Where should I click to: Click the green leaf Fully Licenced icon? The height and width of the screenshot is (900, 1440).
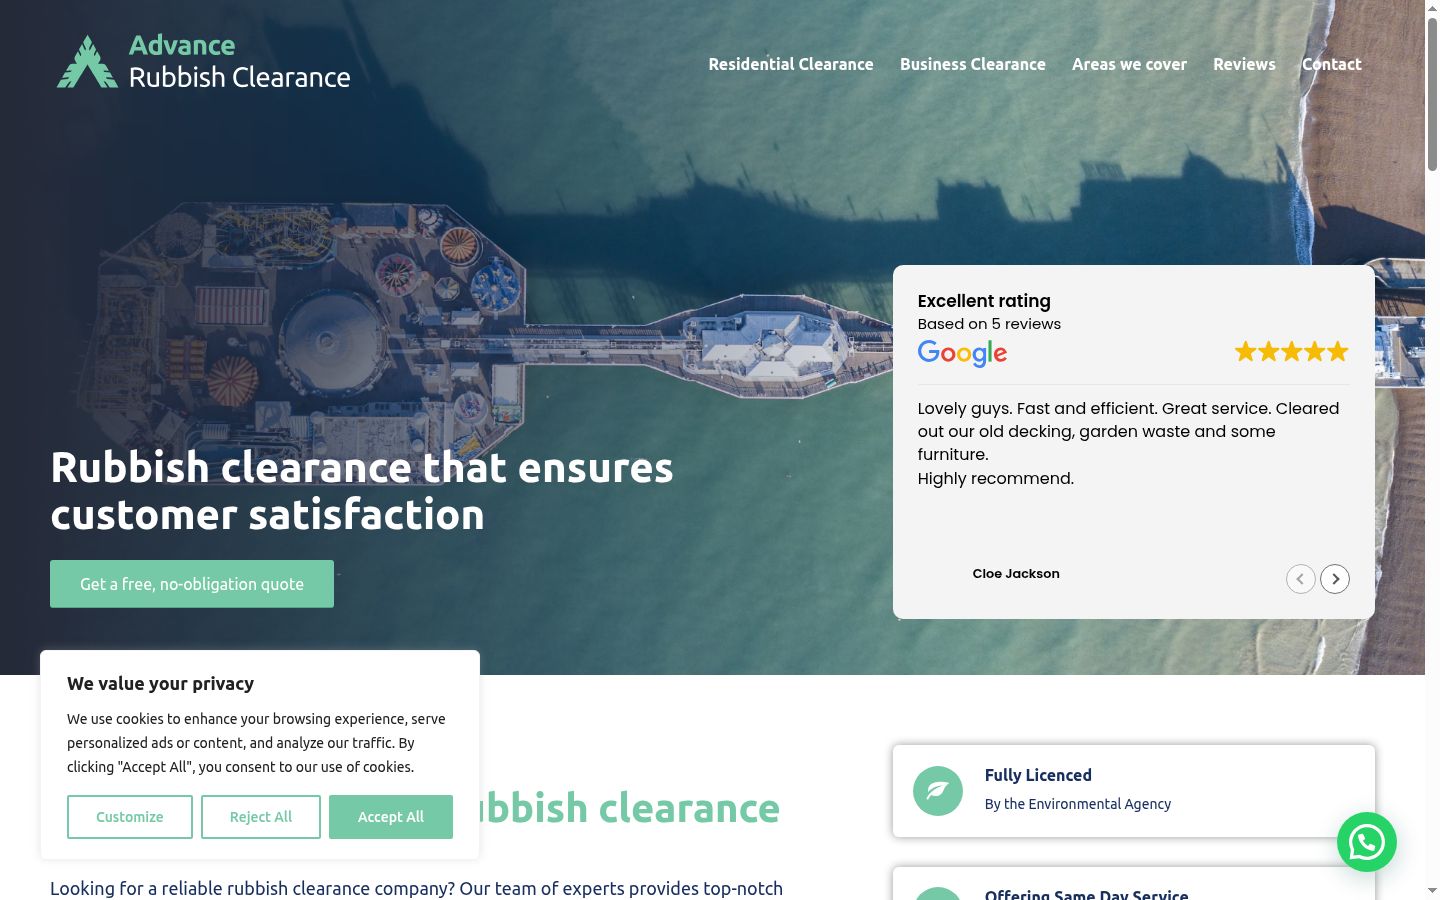point(938,791)
